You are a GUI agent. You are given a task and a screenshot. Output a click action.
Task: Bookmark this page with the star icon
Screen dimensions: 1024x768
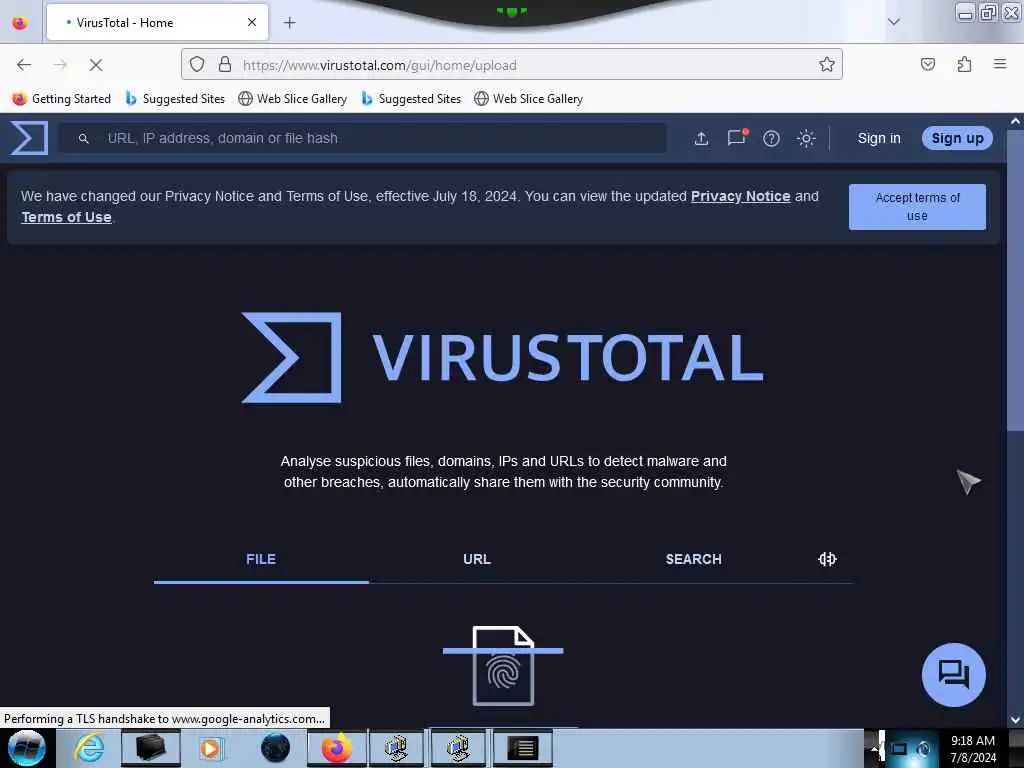[x=827, y=64]
